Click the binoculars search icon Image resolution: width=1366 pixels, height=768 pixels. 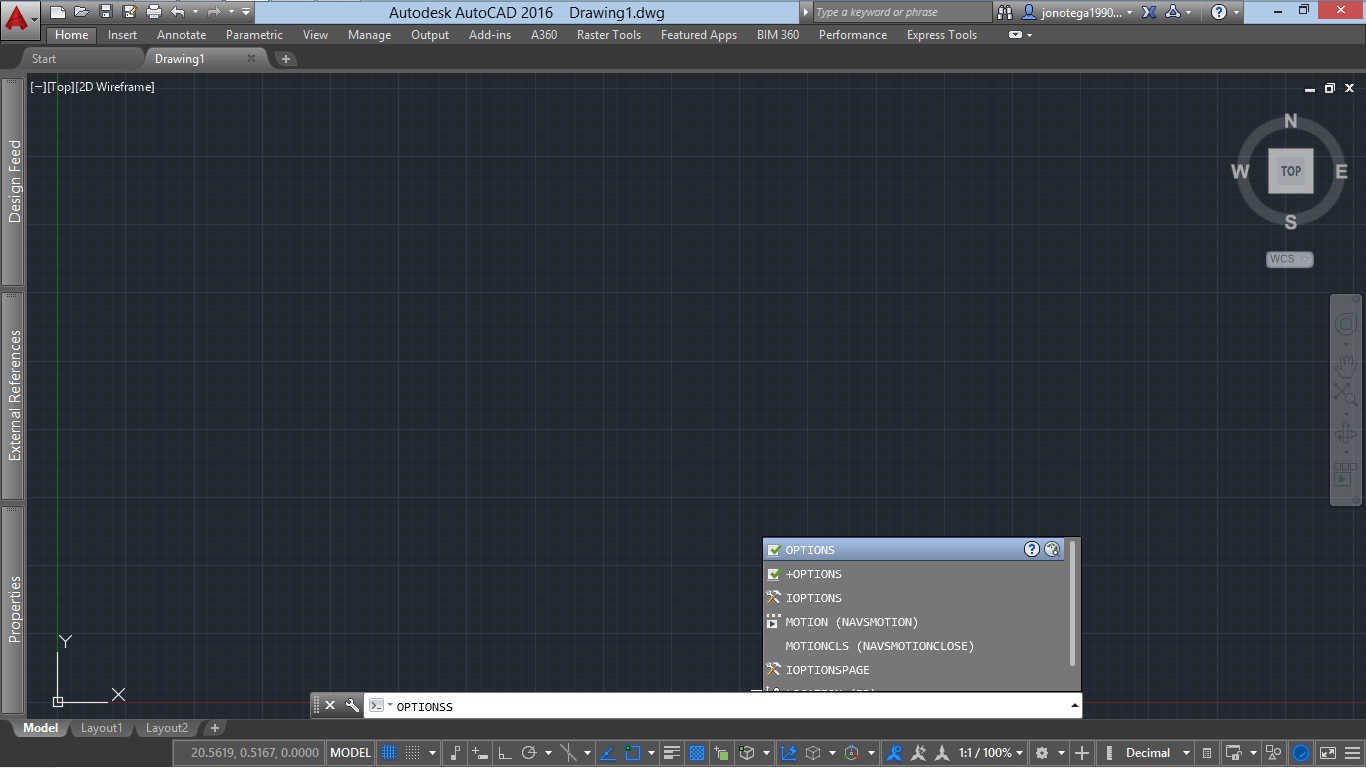pos(1006,13)
